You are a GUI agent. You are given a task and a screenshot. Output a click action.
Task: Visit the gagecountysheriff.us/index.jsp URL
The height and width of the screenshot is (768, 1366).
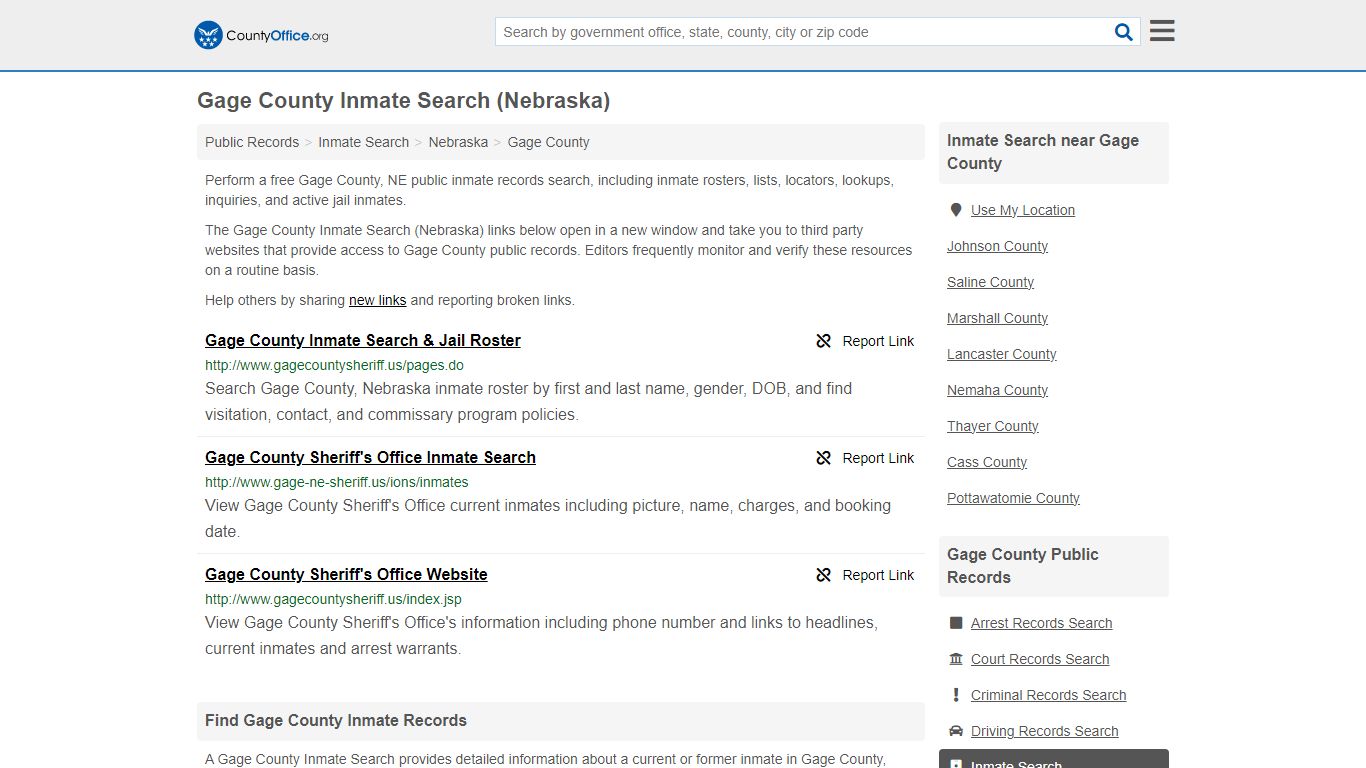[333, 599]
